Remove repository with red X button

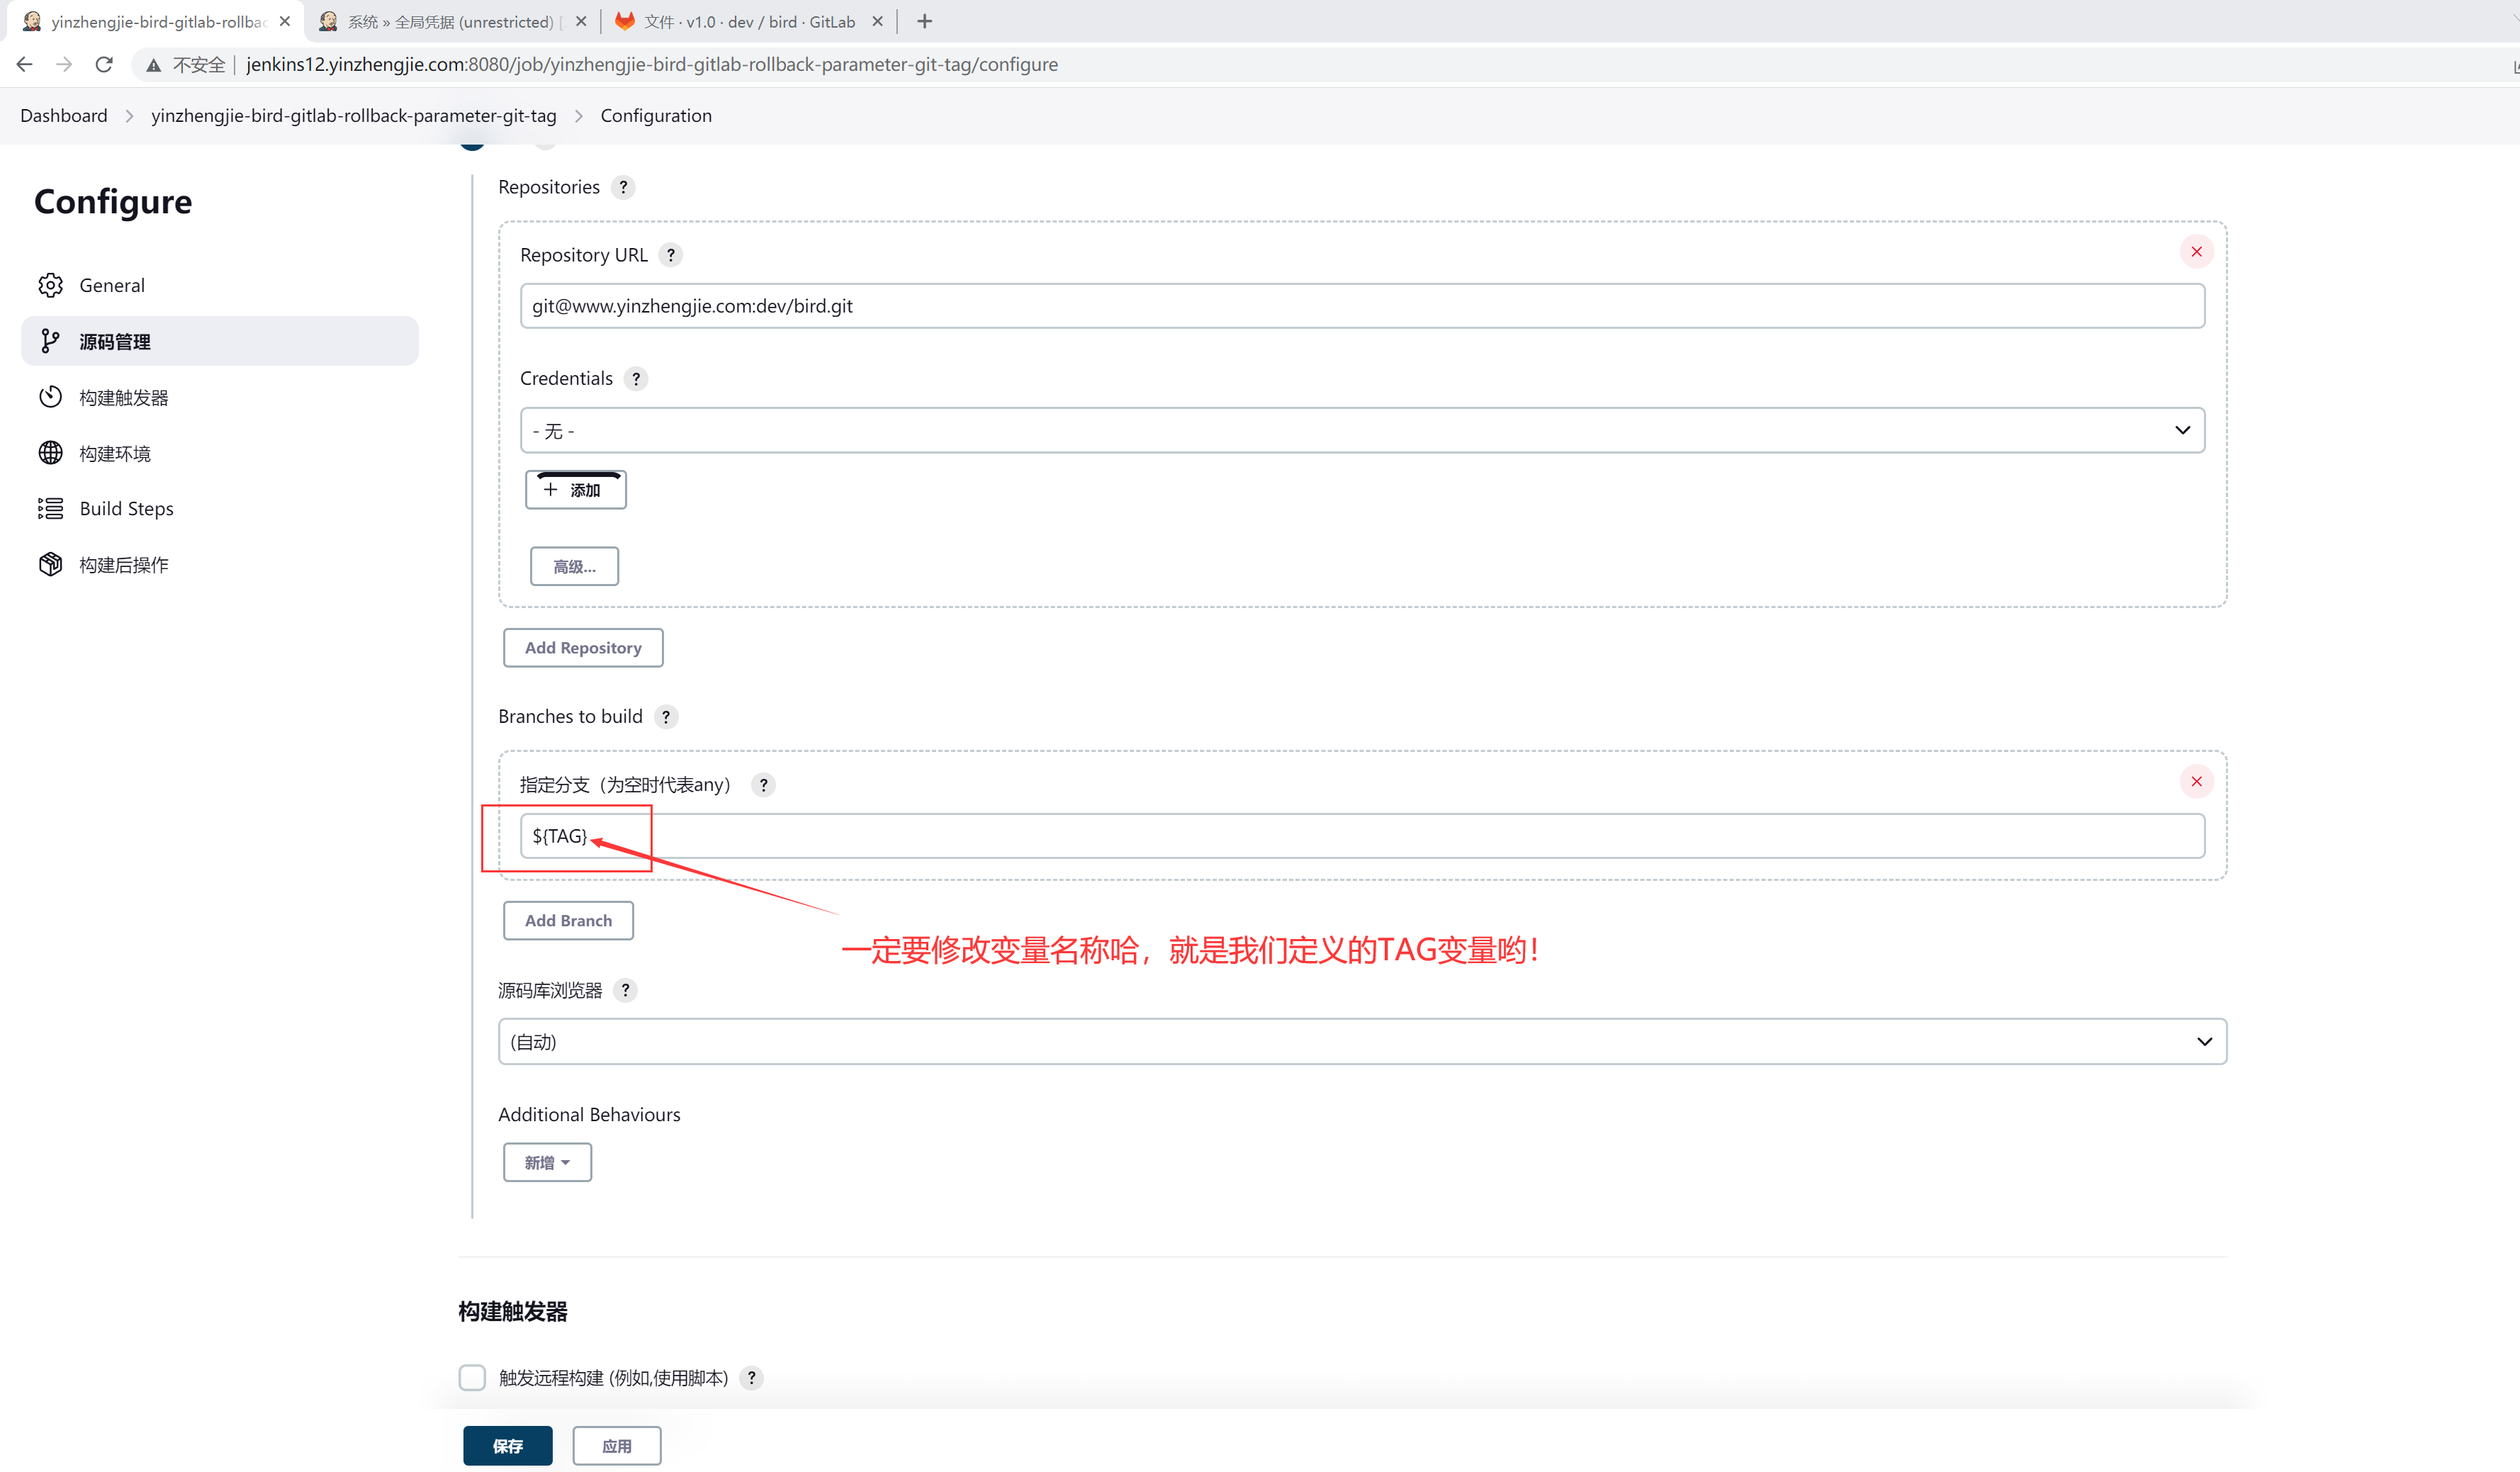[x=2196, y=251]
